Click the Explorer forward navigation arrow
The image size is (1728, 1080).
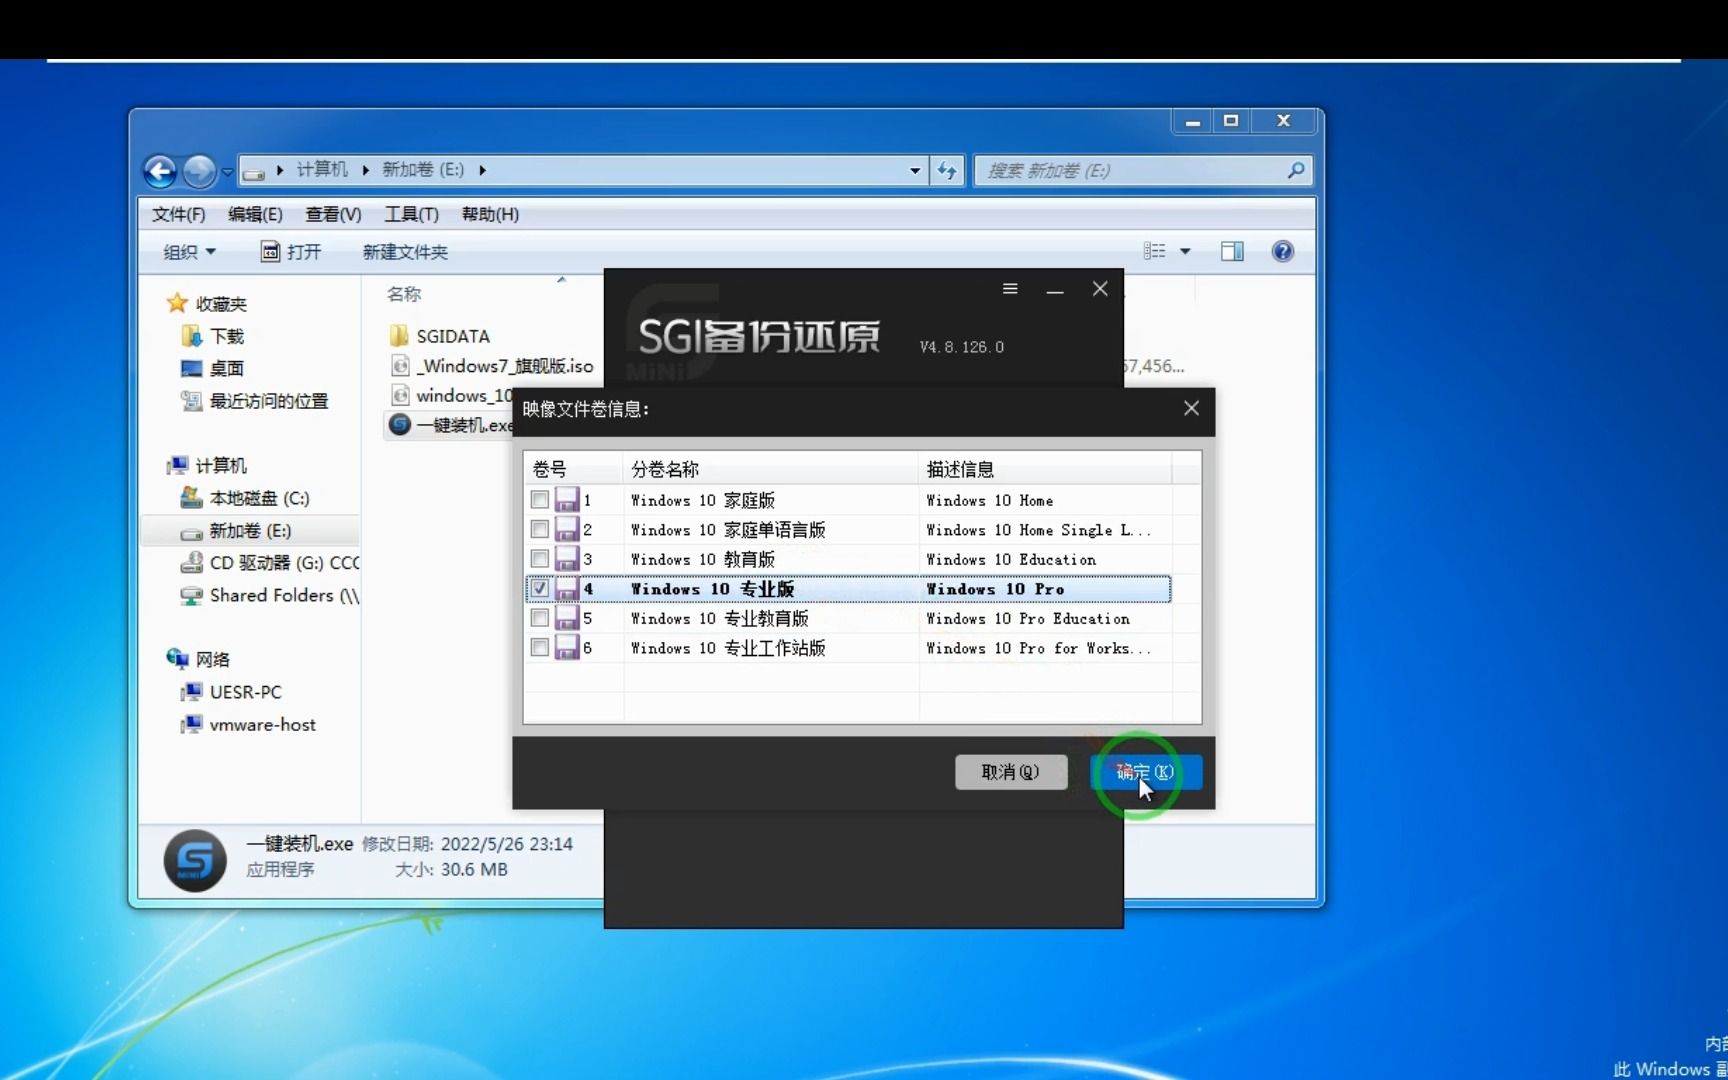[x=199, y=171]
